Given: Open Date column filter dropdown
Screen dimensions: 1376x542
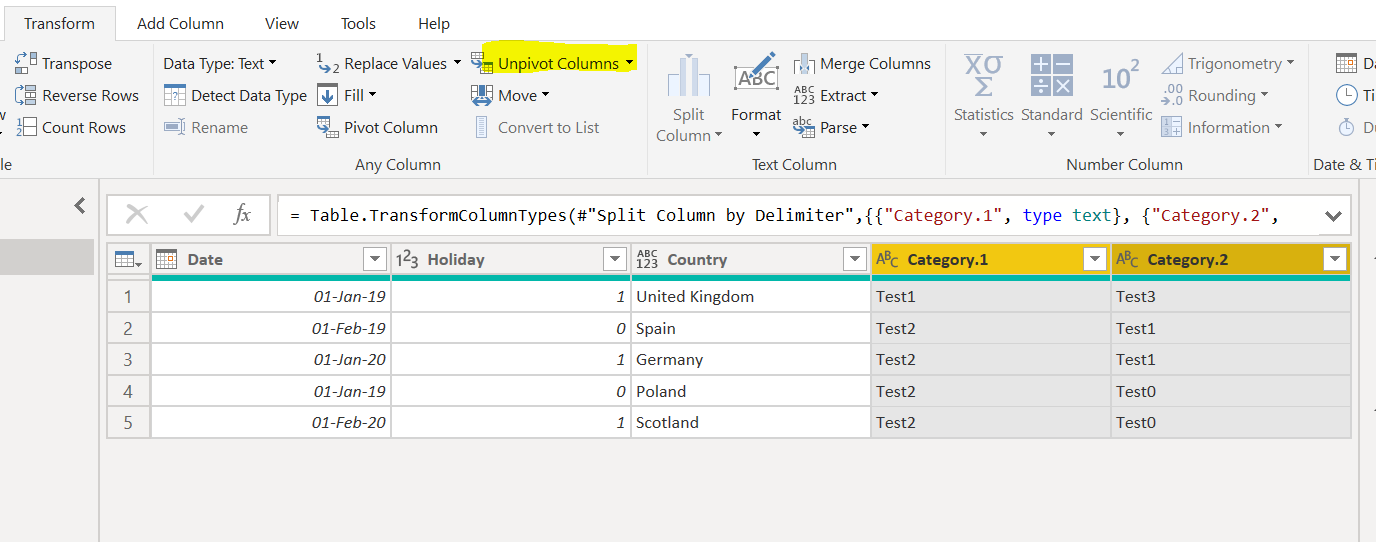Looking at the screenshot, I should (x=375, y=260).
